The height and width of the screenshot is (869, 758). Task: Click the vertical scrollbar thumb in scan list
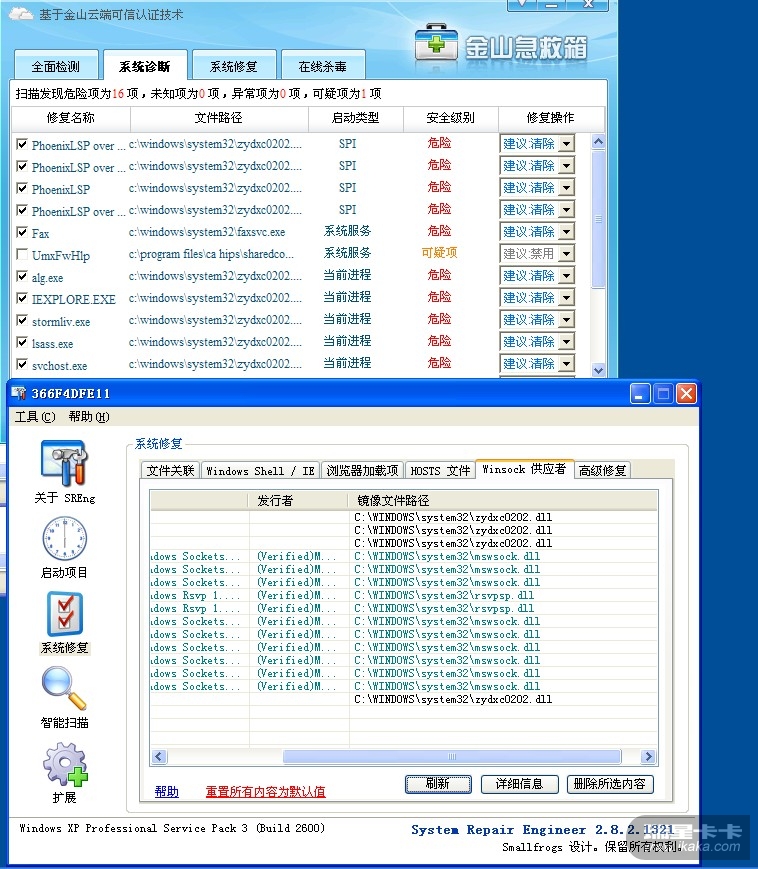(598, 218)
